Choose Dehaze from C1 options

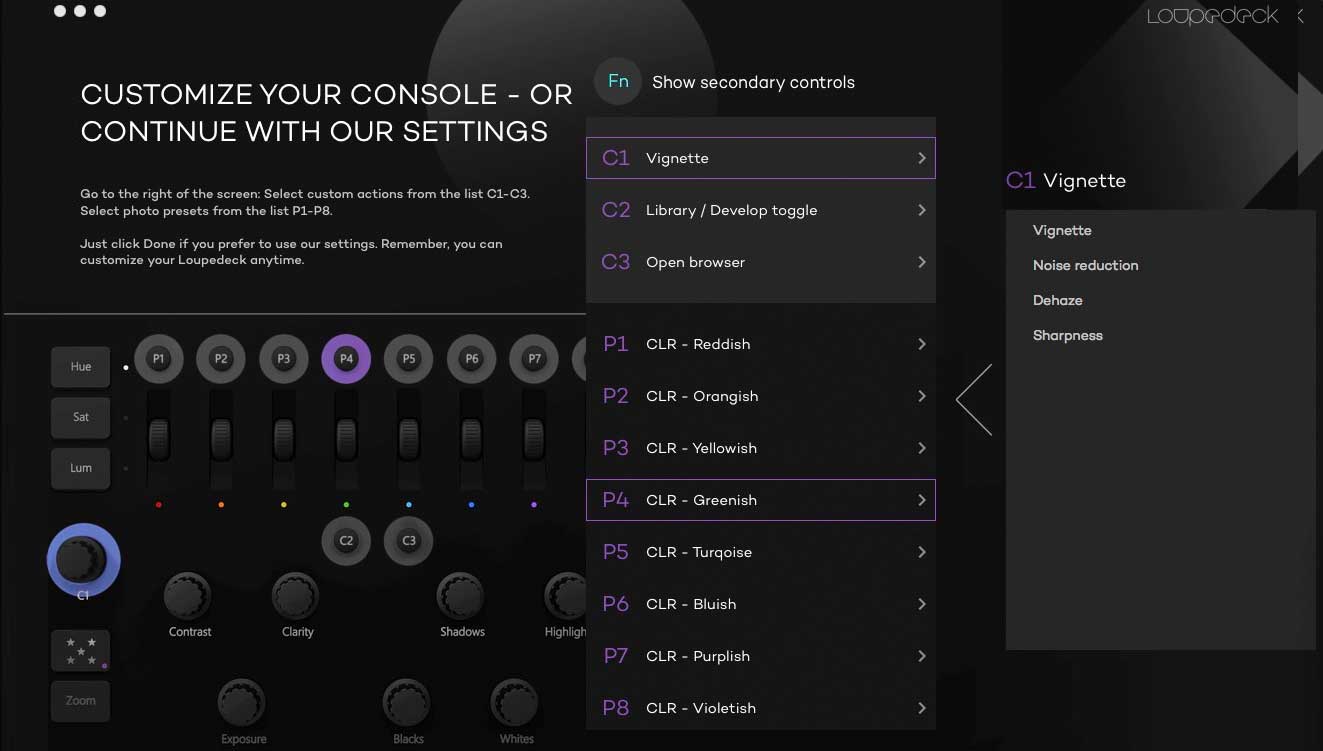coord(1057,300)
